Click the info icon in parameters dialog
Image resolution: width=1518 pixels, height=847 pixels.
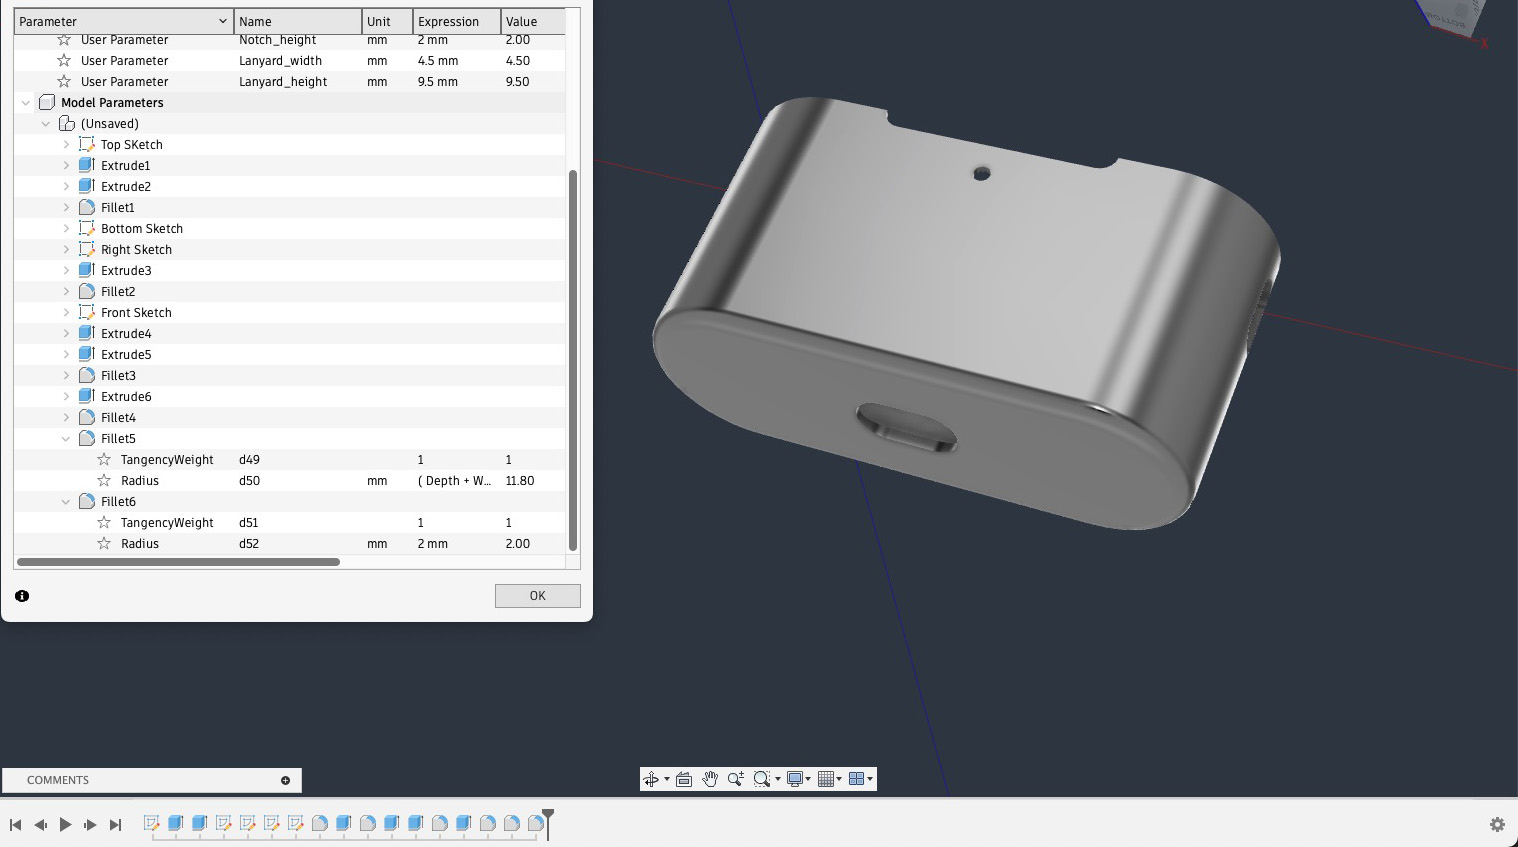click(x=22, y=596)
